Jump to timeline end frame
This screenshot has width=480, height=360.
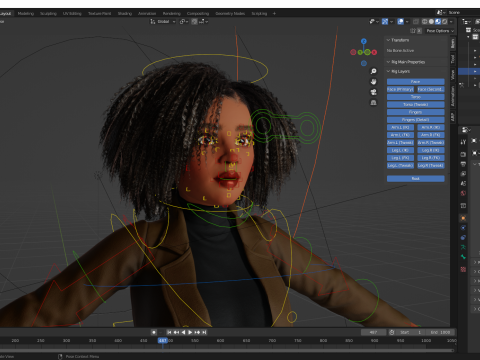pyautogui.click(x=204, y=332)
